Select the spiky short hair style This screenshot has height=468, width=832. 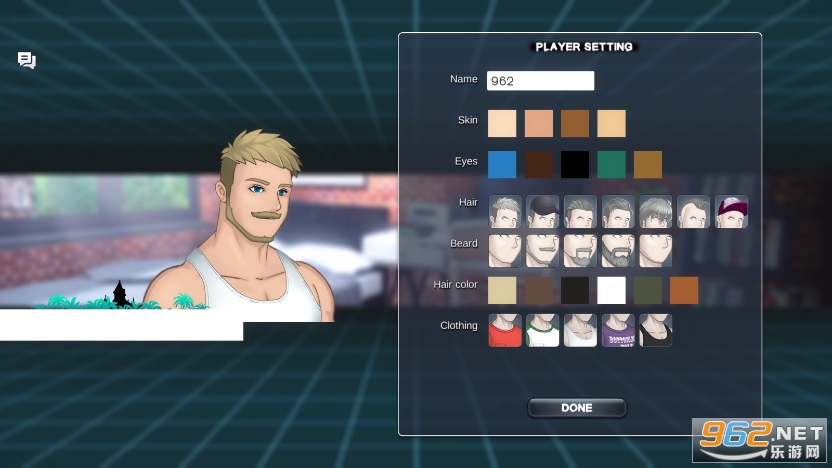click(505, 212)
